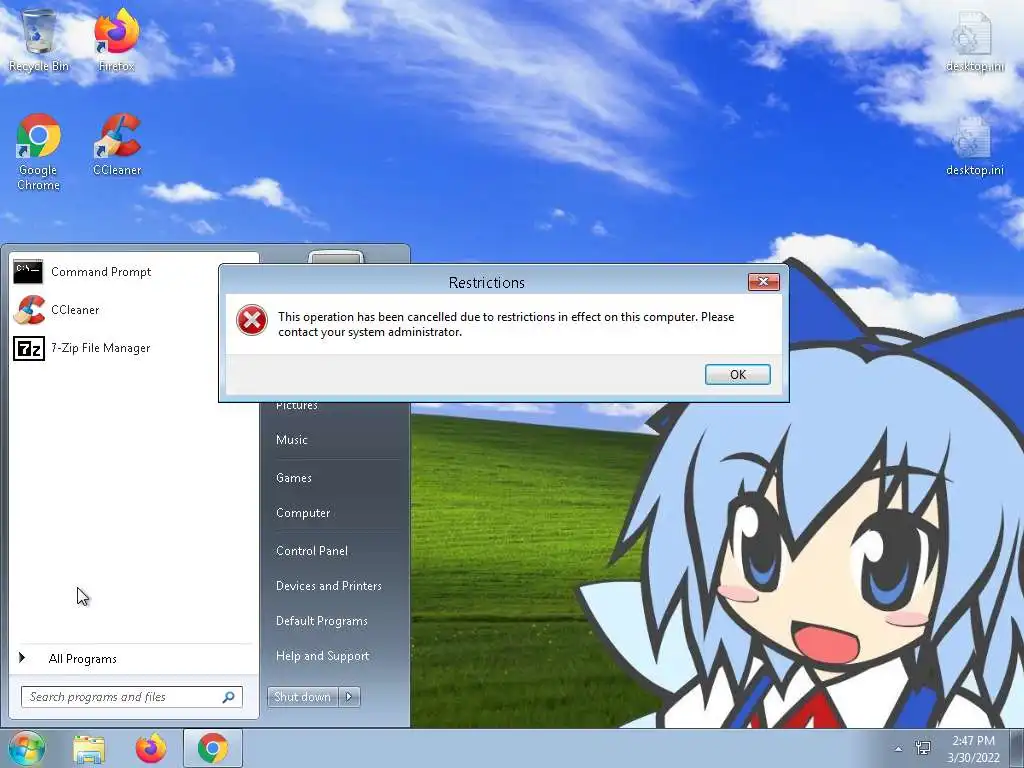1024x768 pixels.
Task: Open Firefox from the taskbar
Action: [151, 748]
